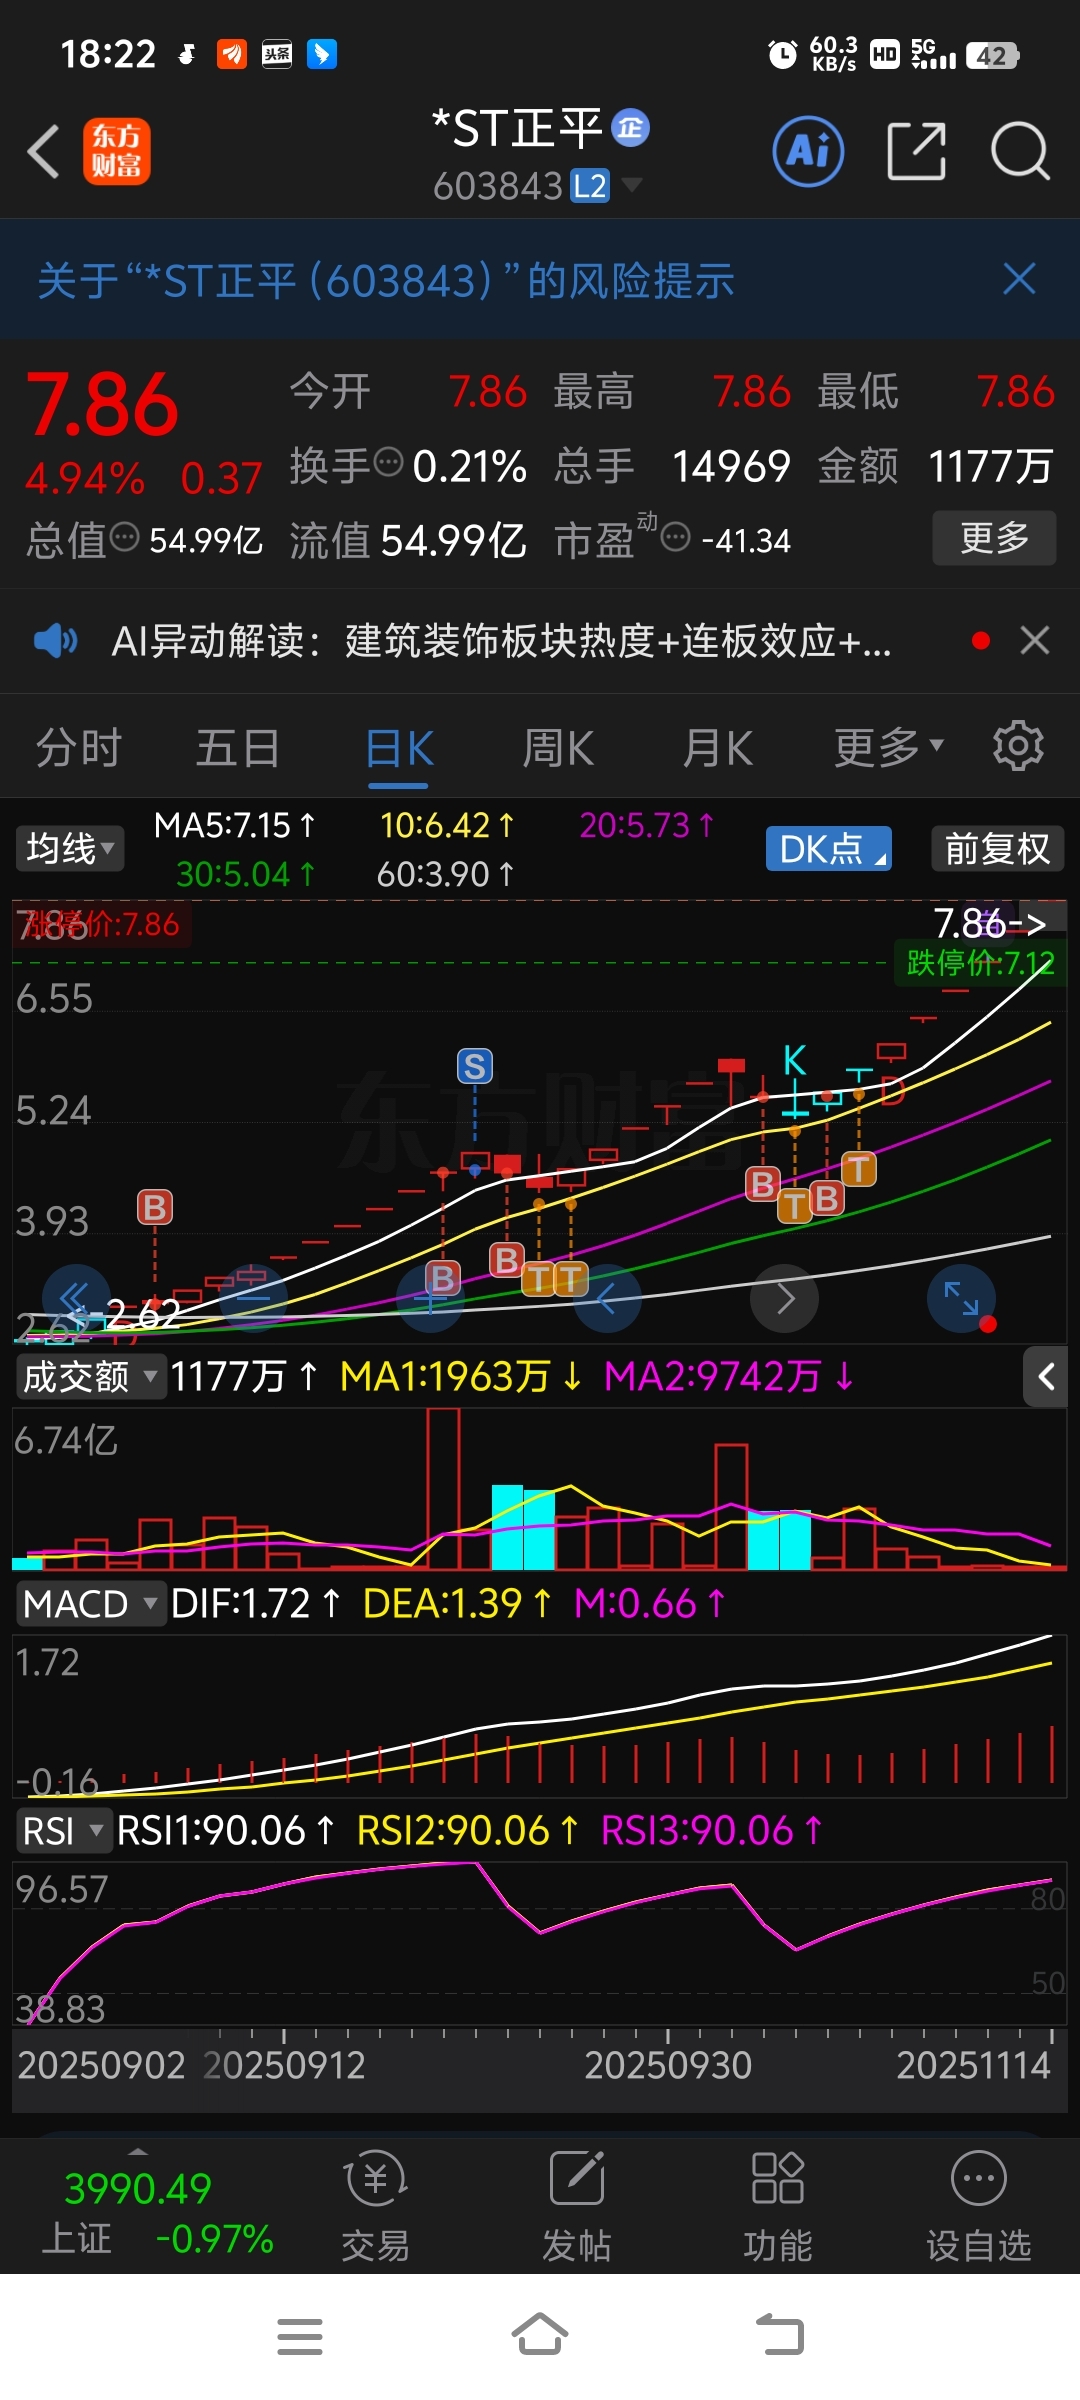Viewport: 1080px width, 2400px height.
Task: Close the 风险提示 banner
Action: coord(1019,279)
